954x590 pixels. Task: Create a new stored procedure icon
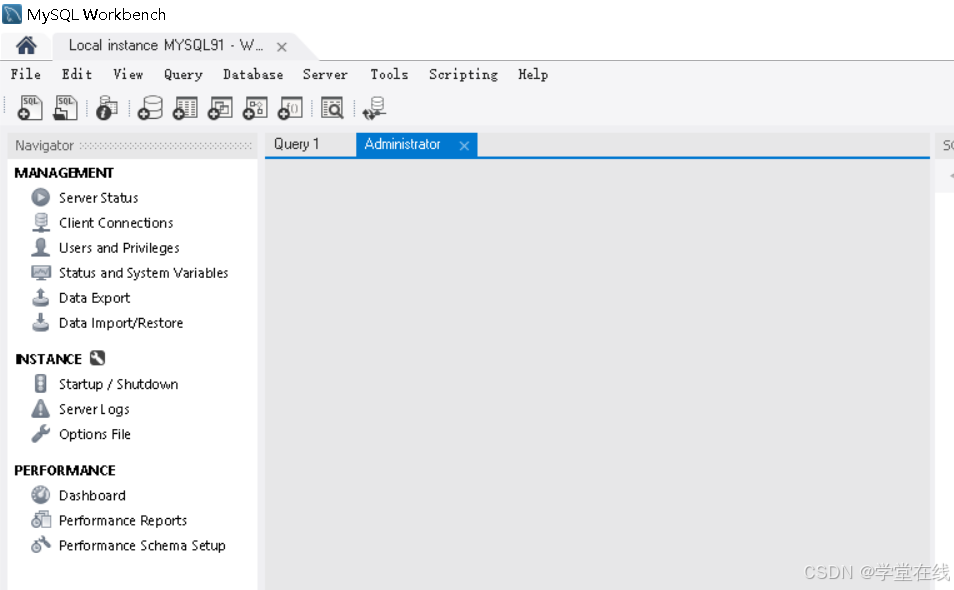(x=255, y=108)
